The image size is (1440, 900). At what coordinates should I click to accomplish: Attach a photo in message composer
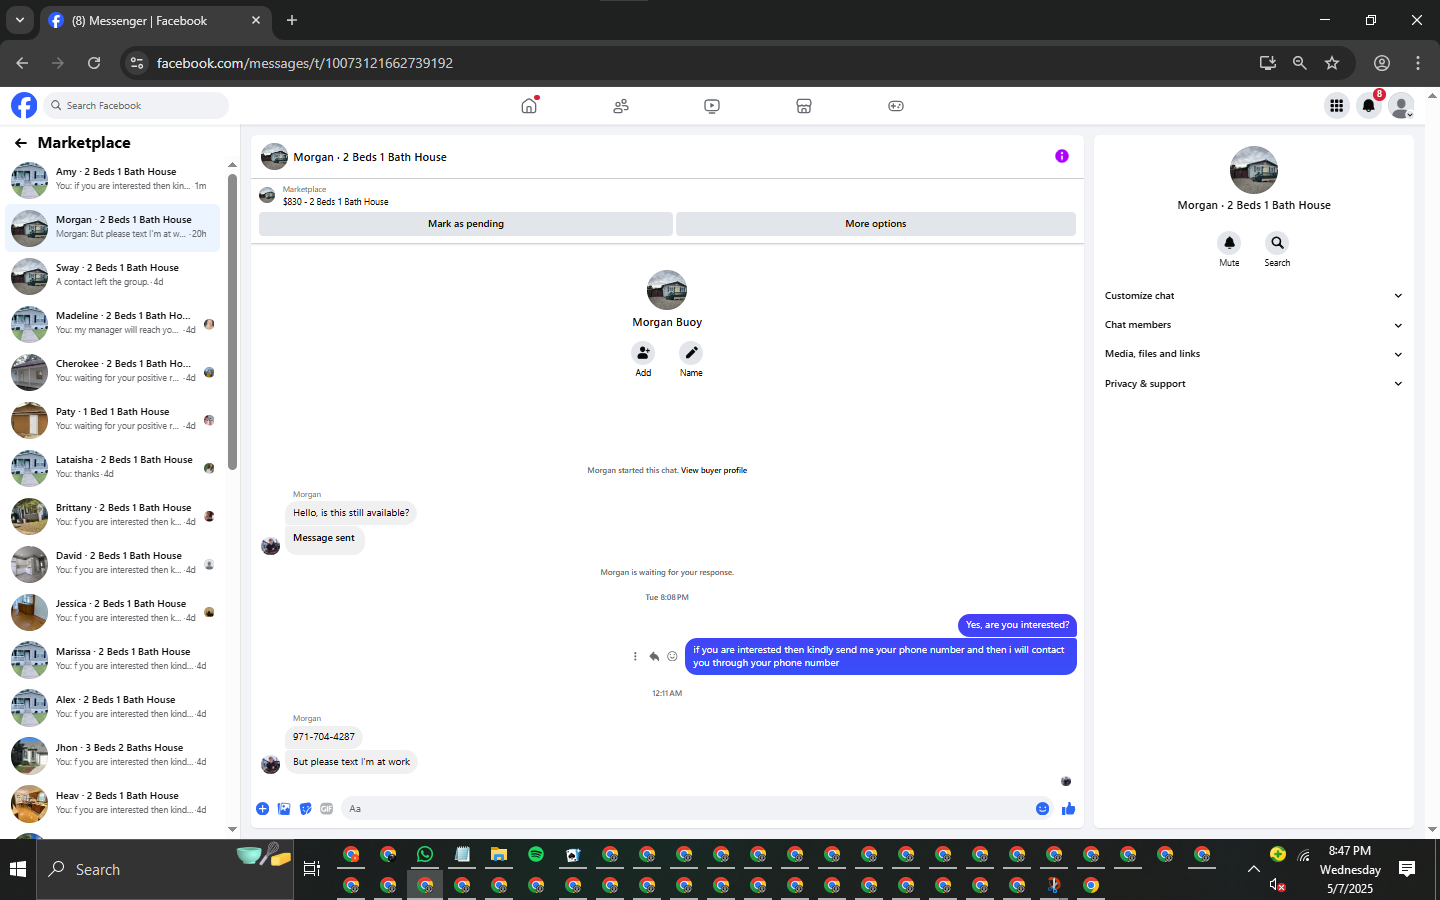(284, 808)
